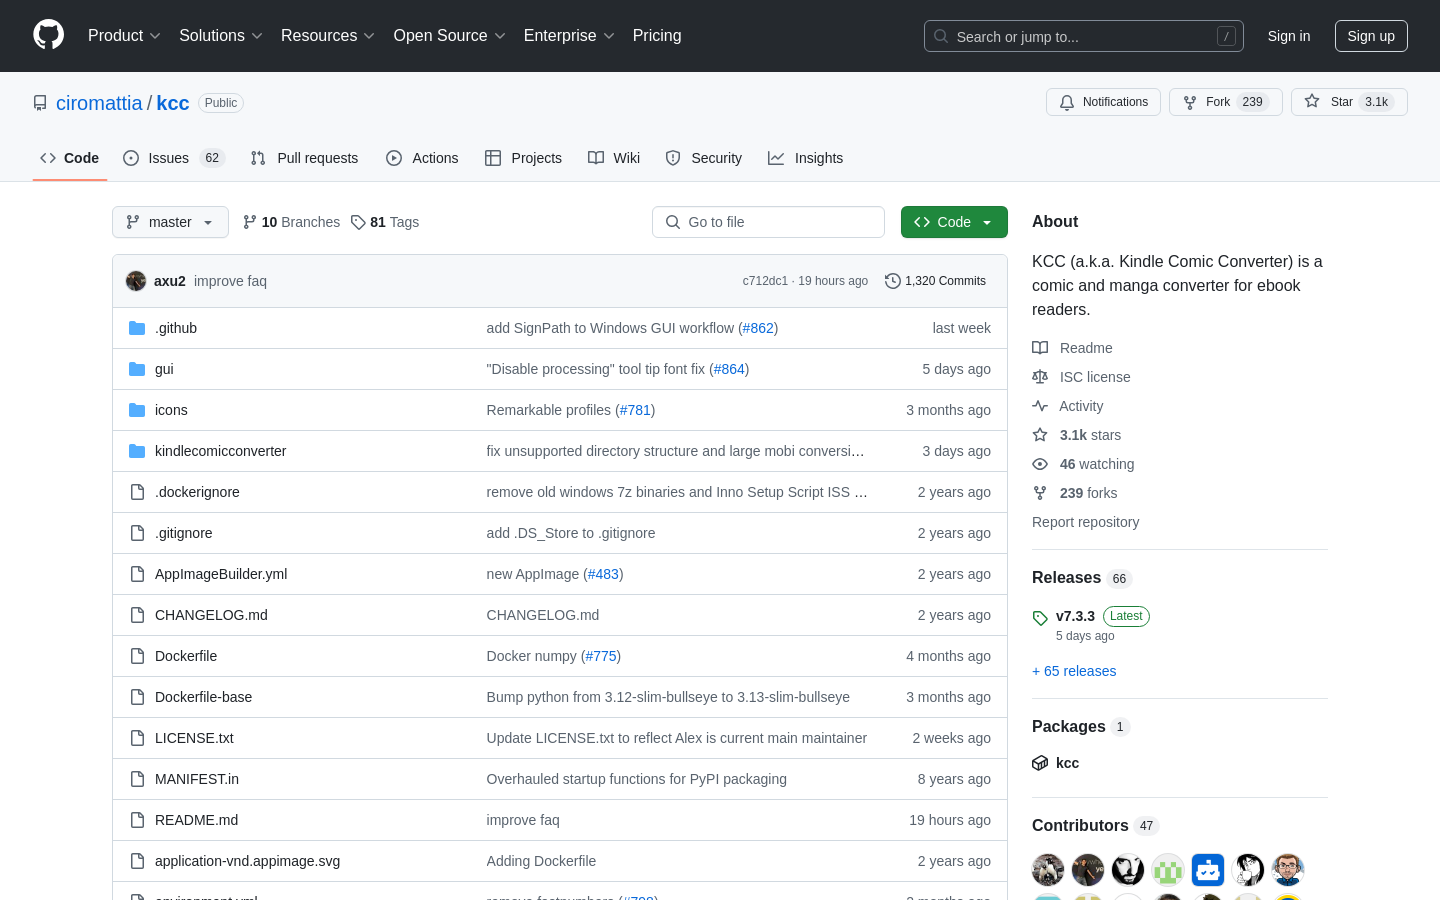Screen dimensions: 1440x900
Task: Open the Contributors 47 heading link
Action: (x=1095, y=826)
